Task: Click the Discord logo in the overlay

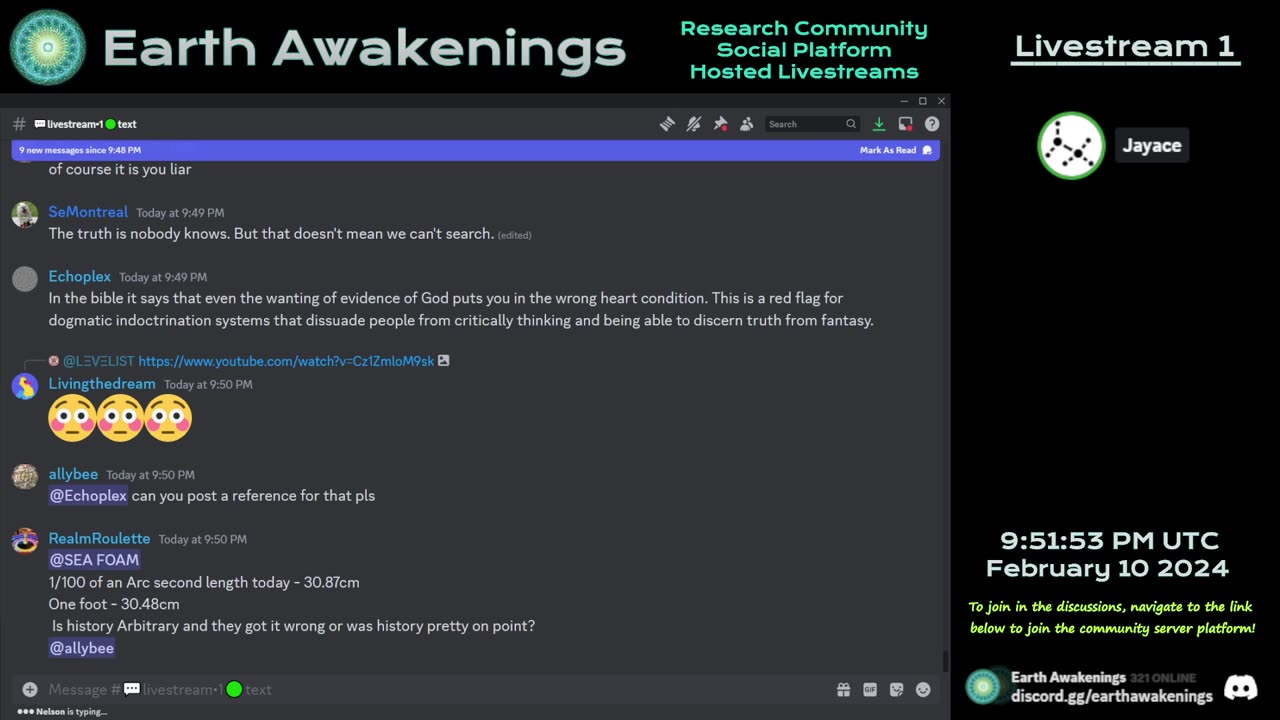Action: tap(1240, 687)
